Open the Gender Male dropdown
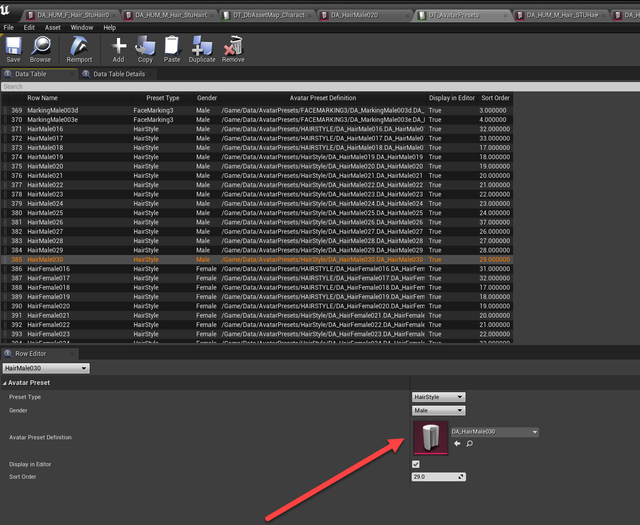This screenshot has height=525, width=640. point(439,410)
